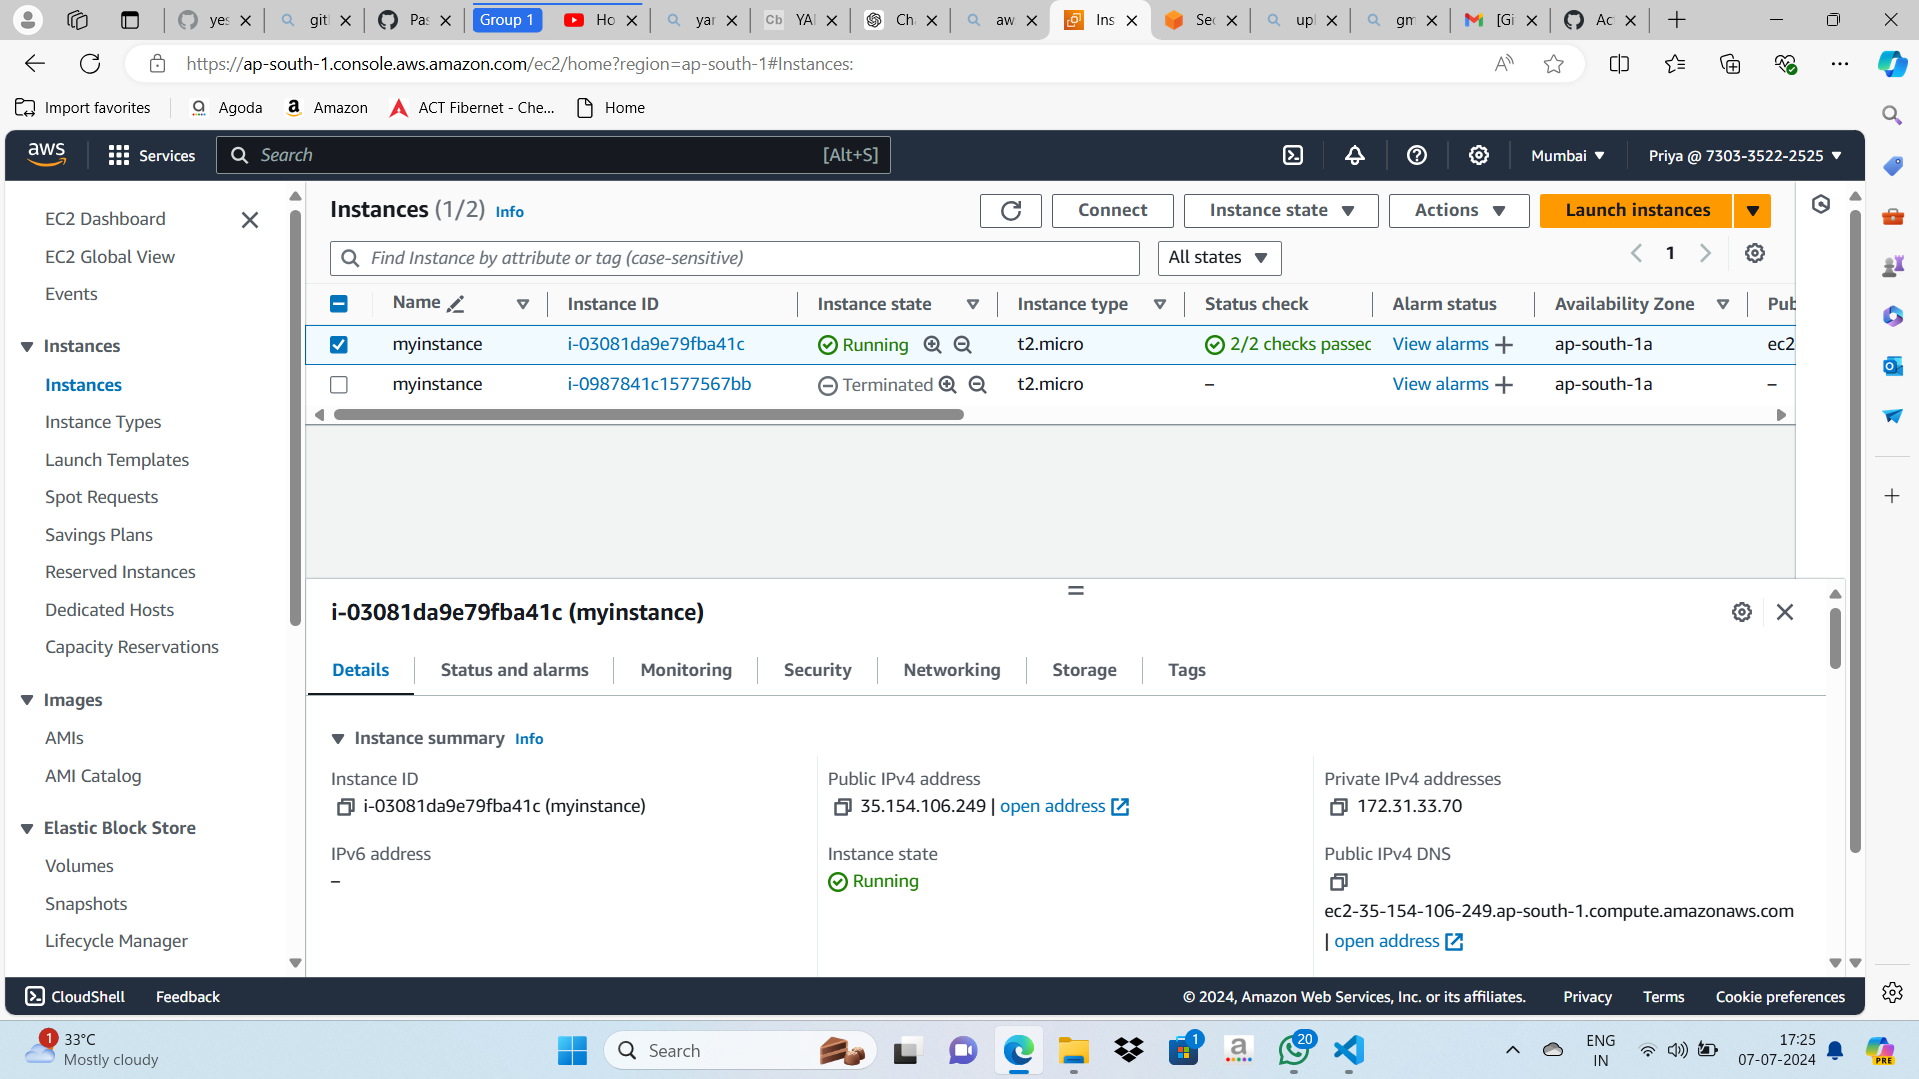Viewport: 1919px width, 1079px height.
Task: Click the Windows Start button
Action: (573, 1050)
